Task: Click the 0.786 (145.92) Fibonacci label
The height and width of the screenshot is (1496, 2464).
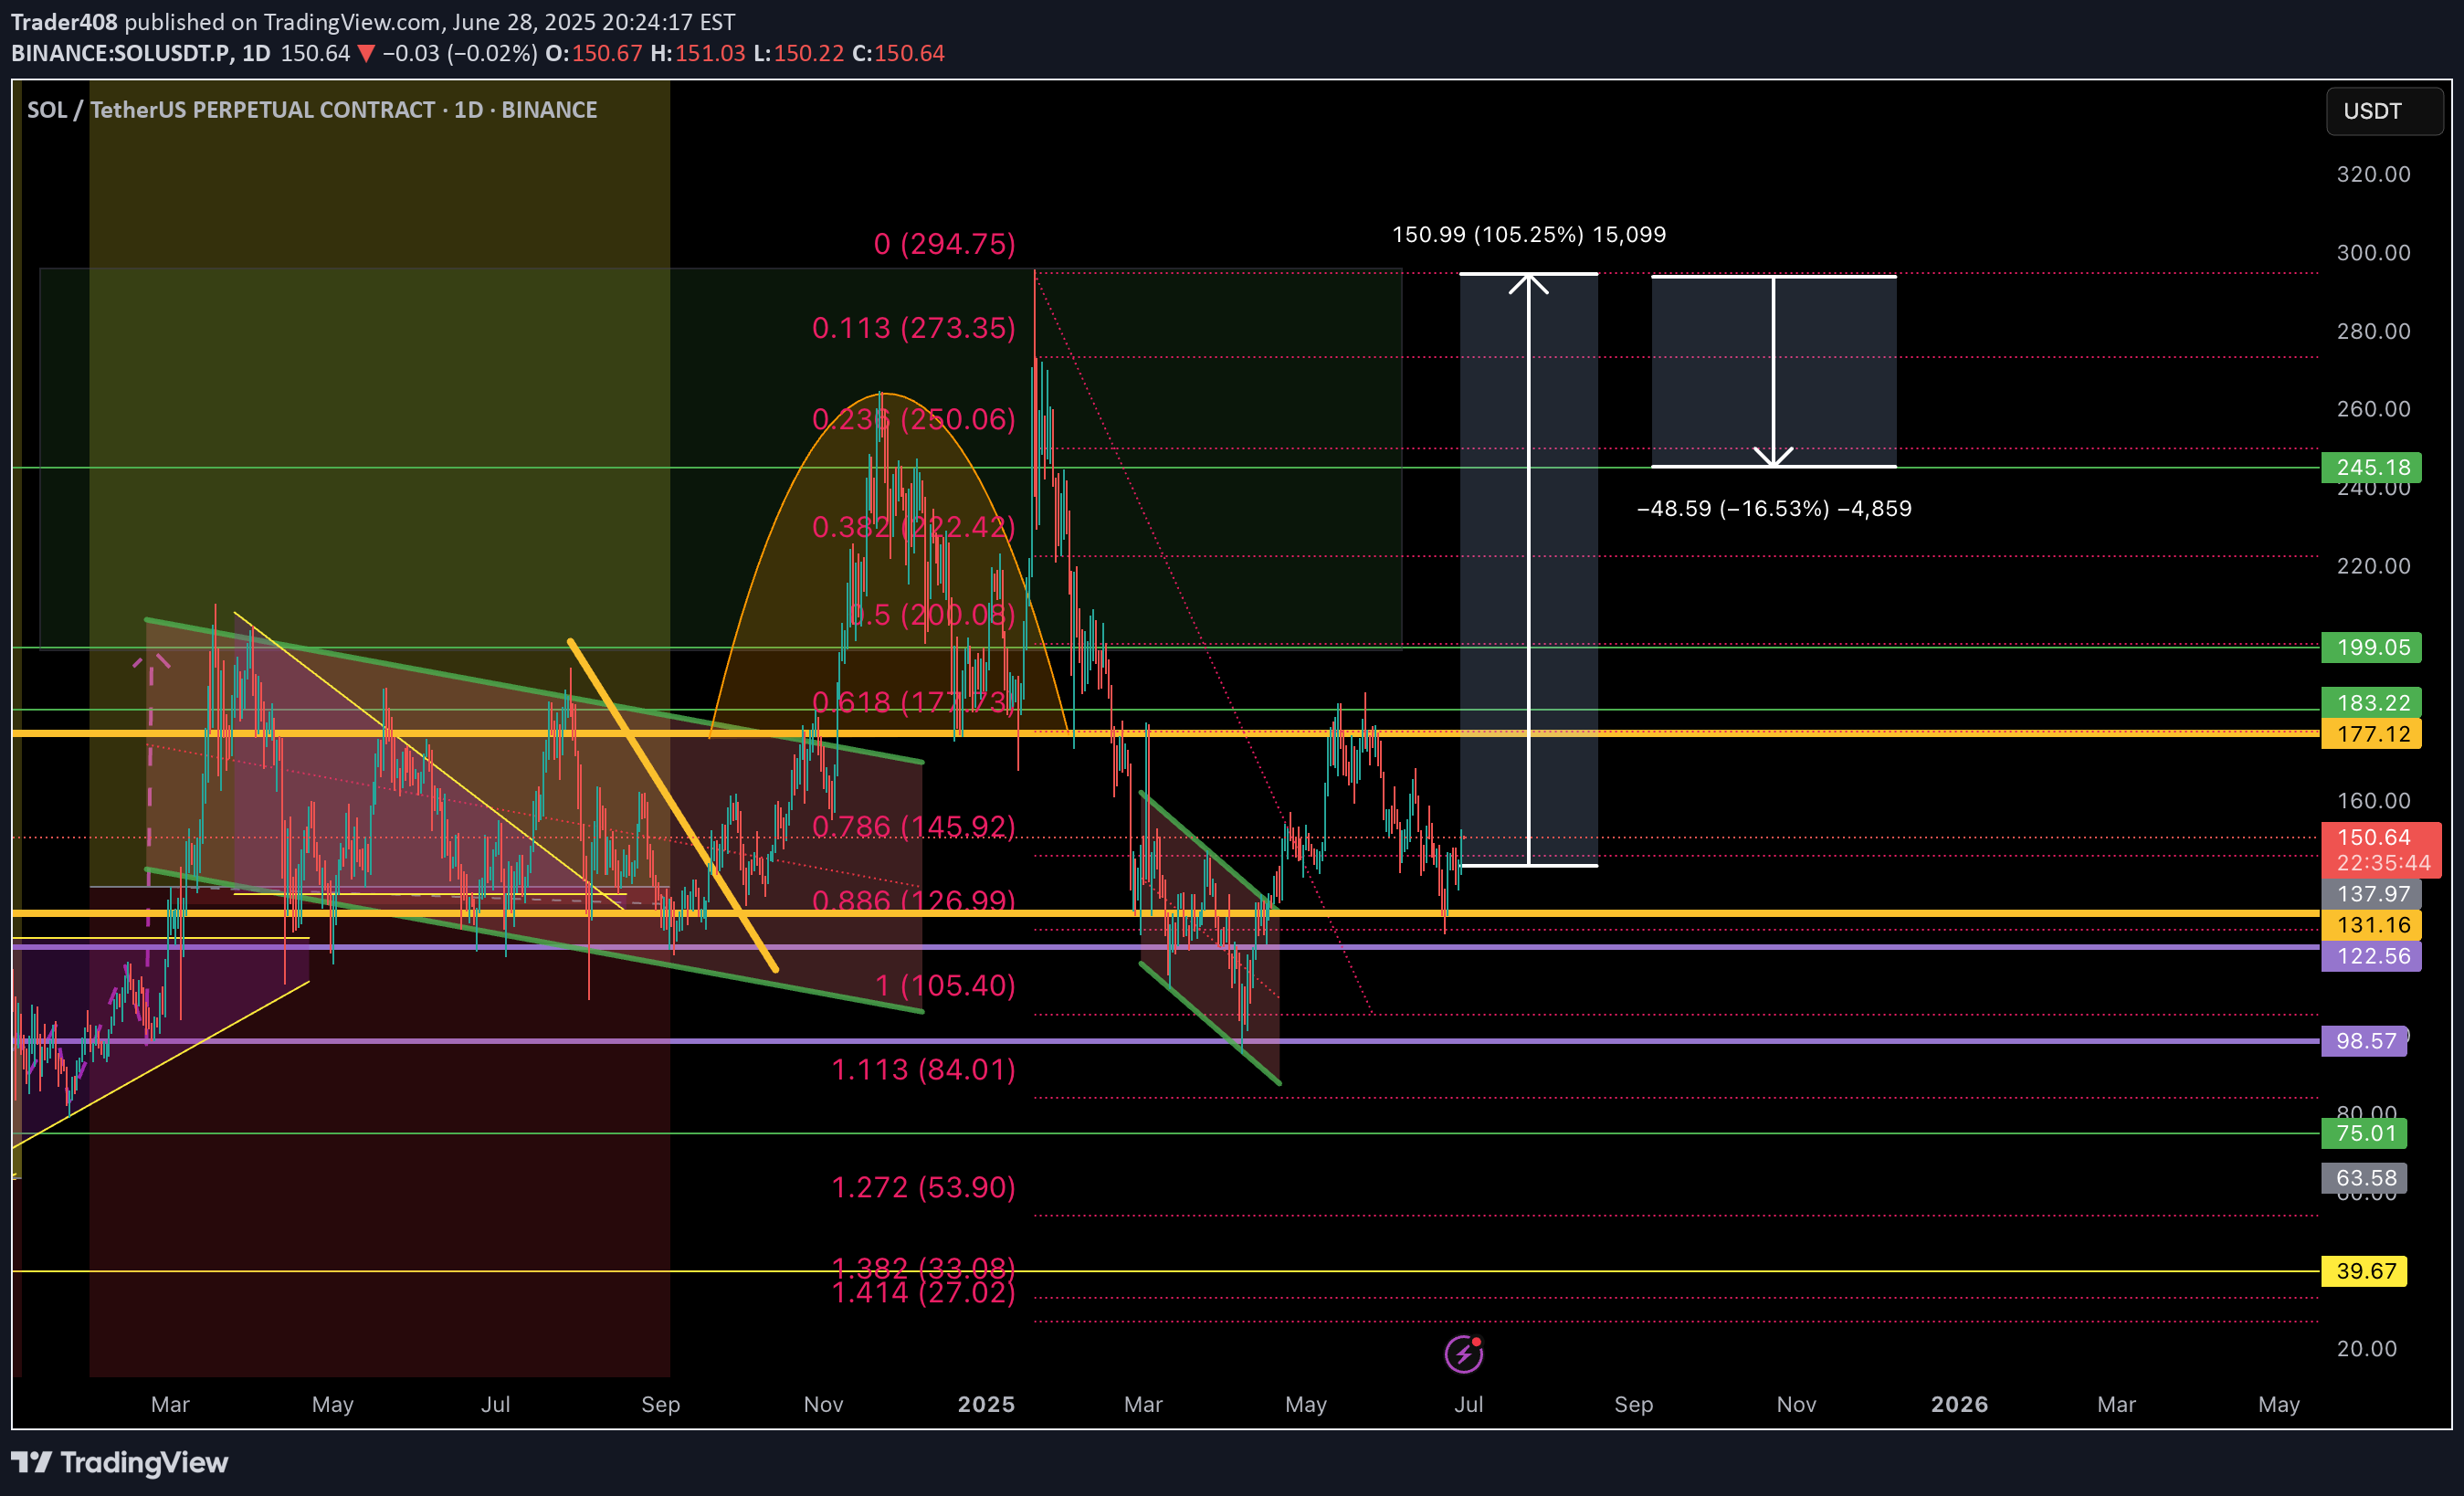Action: coord(913,827)
